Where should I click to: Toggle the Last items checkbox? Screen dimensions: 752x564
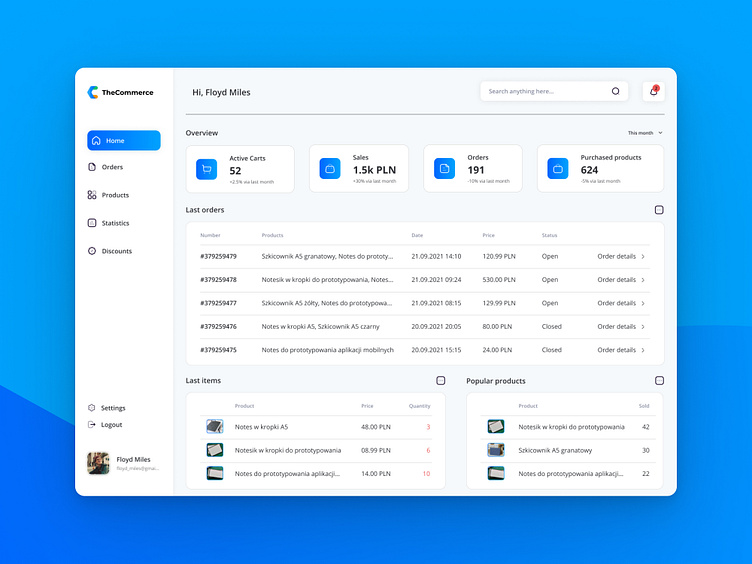[441, 381]
